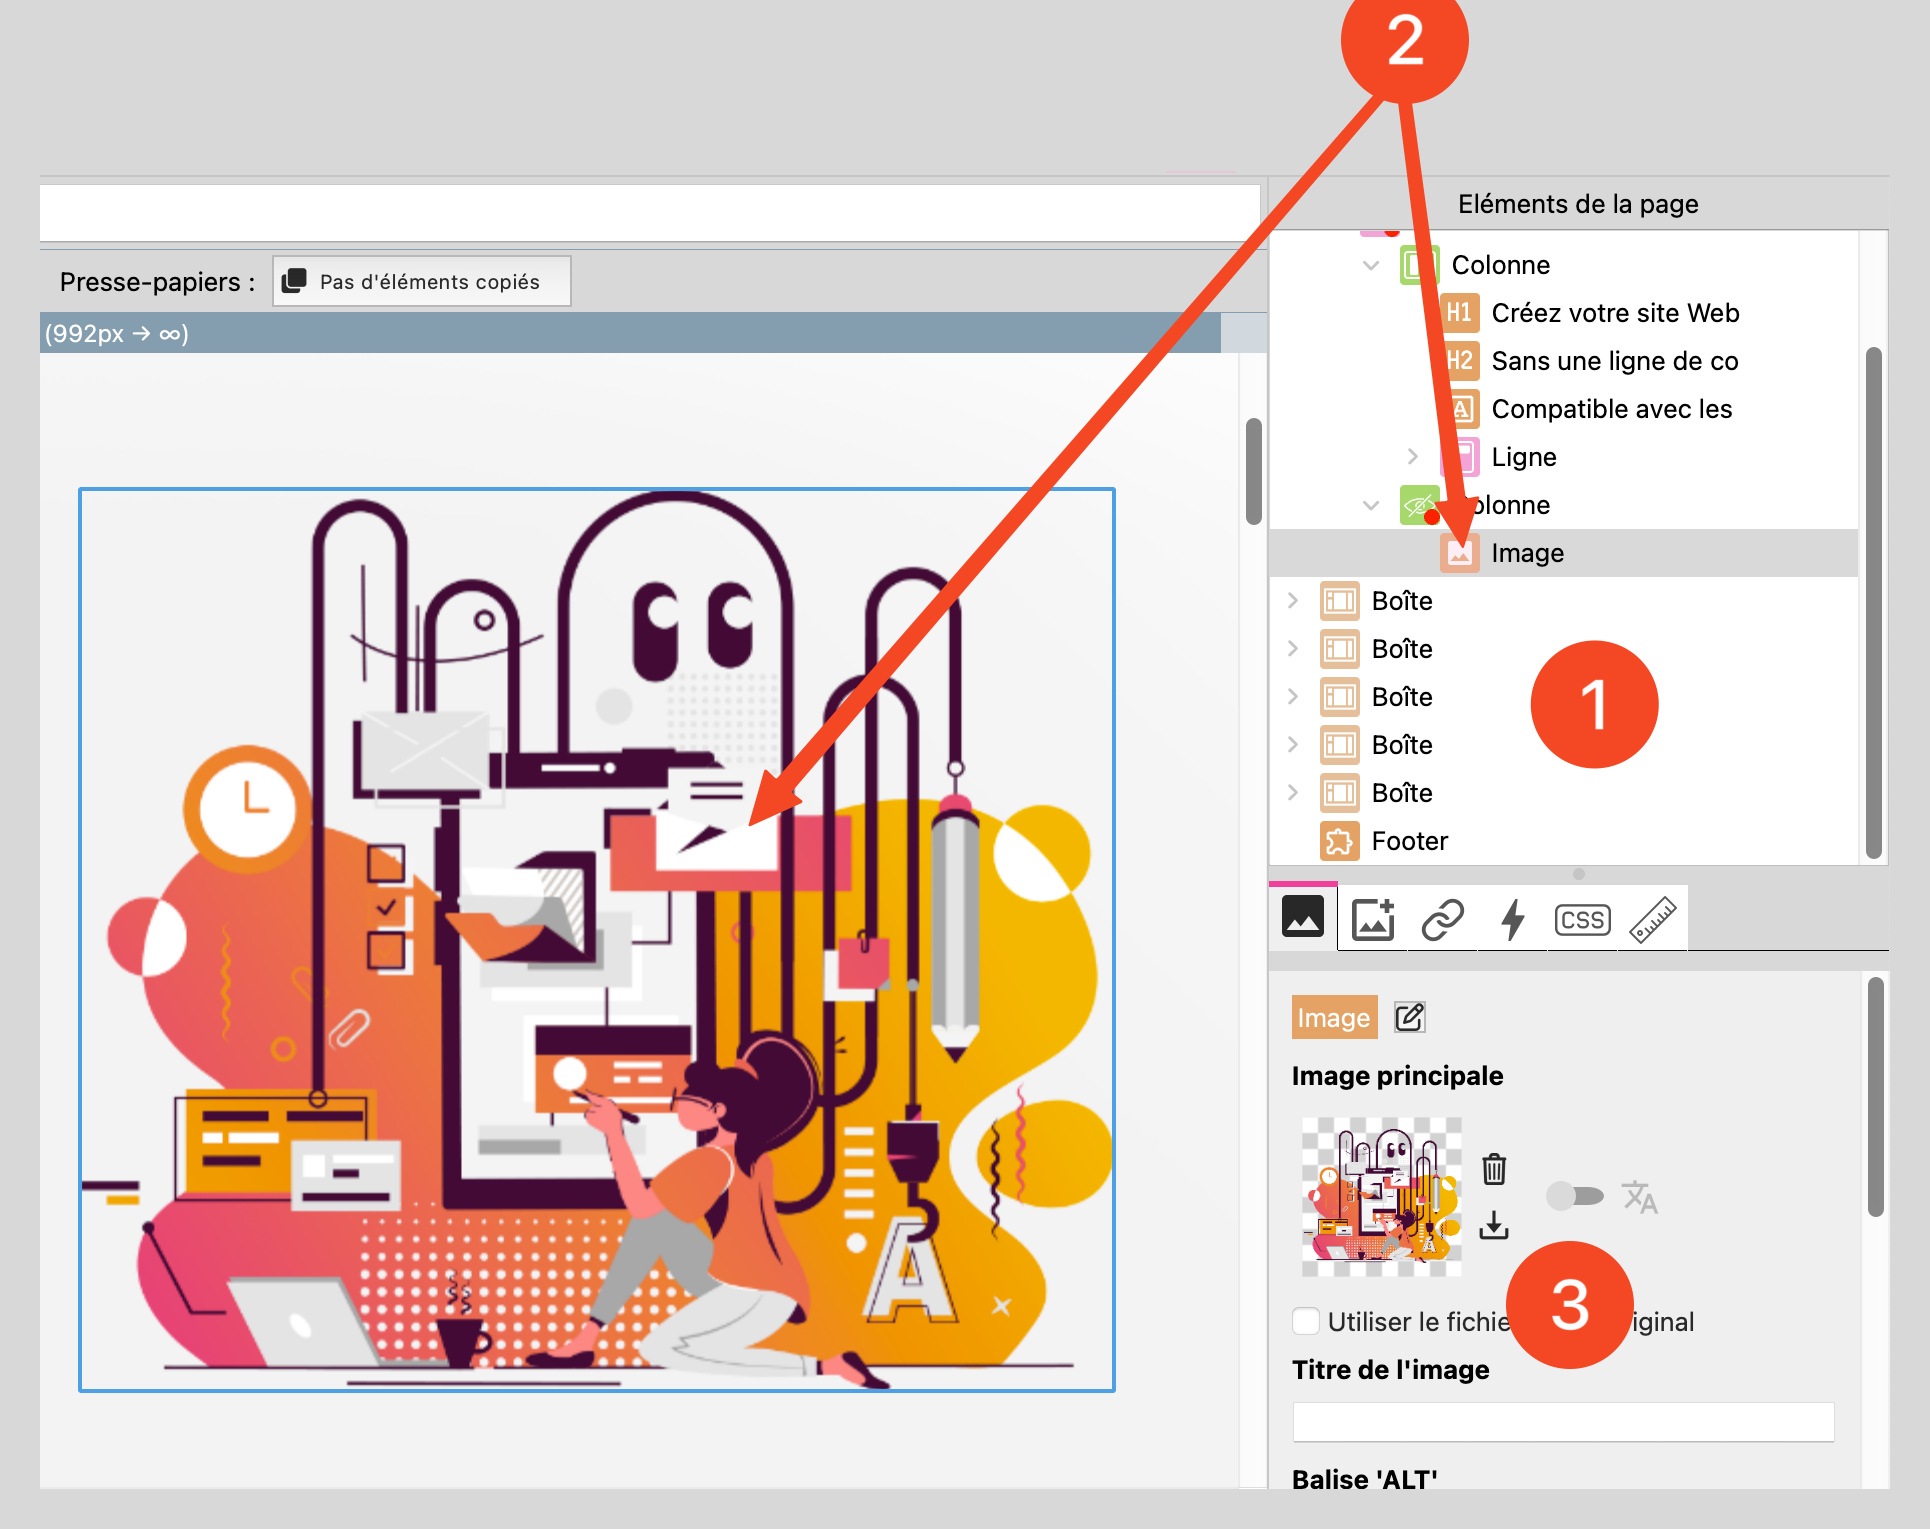Download the main image file
The width and height of the screenshot is (1930, 1529).
point(1494,1225)
